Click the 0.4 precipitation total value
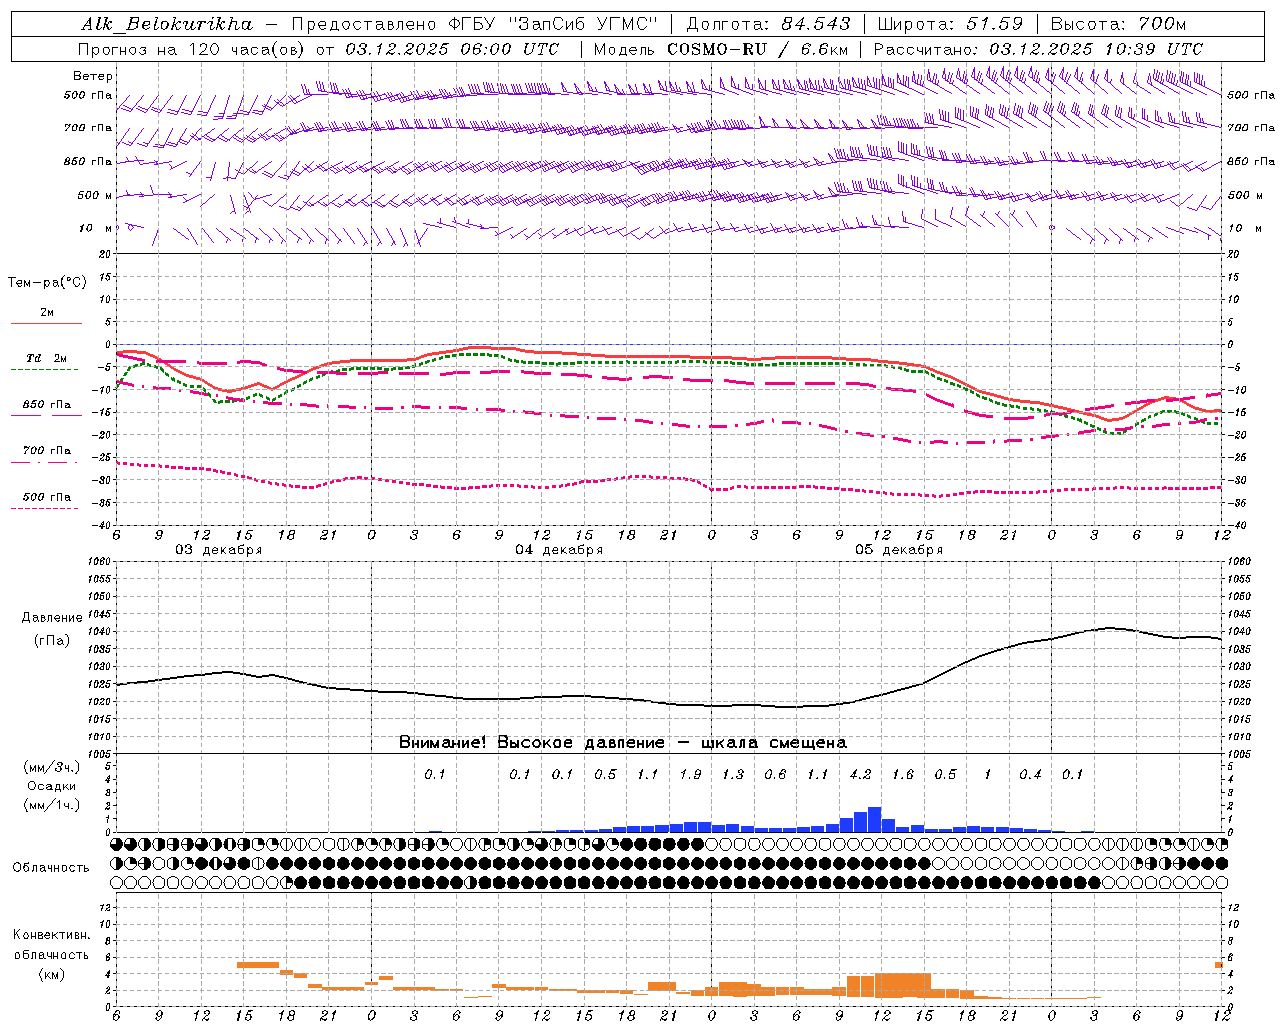Viewport: 1280px width, 1024px height. [x=1030, y=774]
